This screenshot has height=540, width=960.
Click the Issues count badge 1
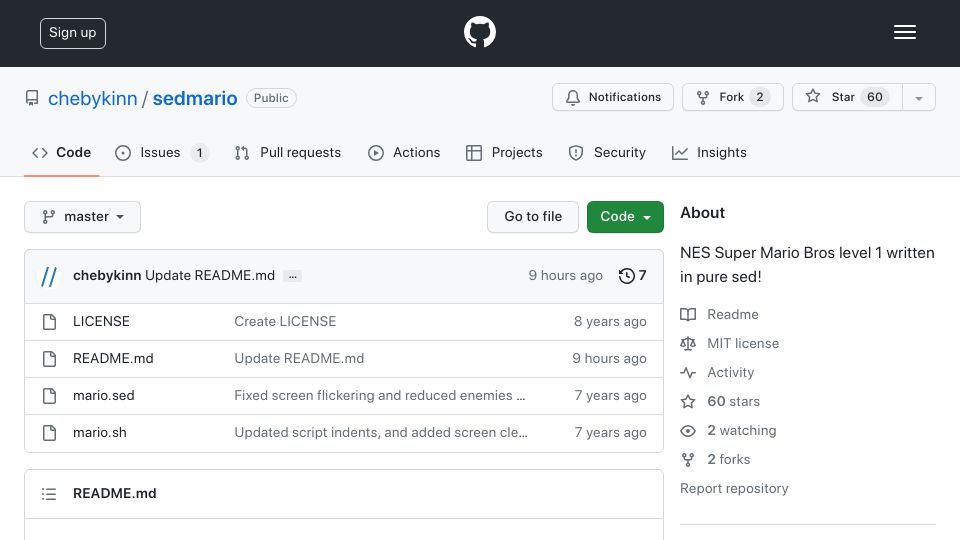click(200, 153)
